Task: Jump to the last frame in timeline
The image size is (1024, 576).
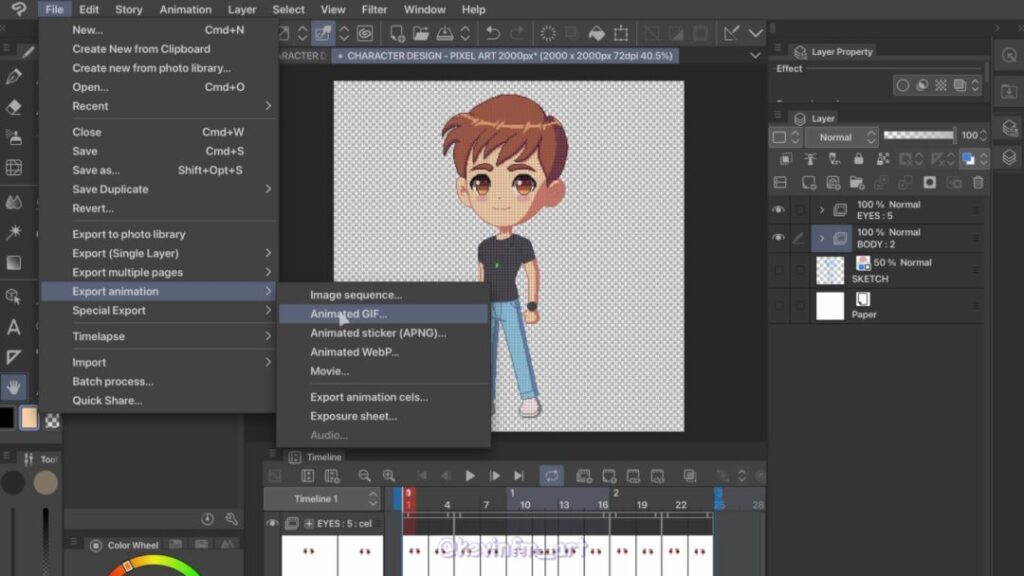Action: coord(518,476)
